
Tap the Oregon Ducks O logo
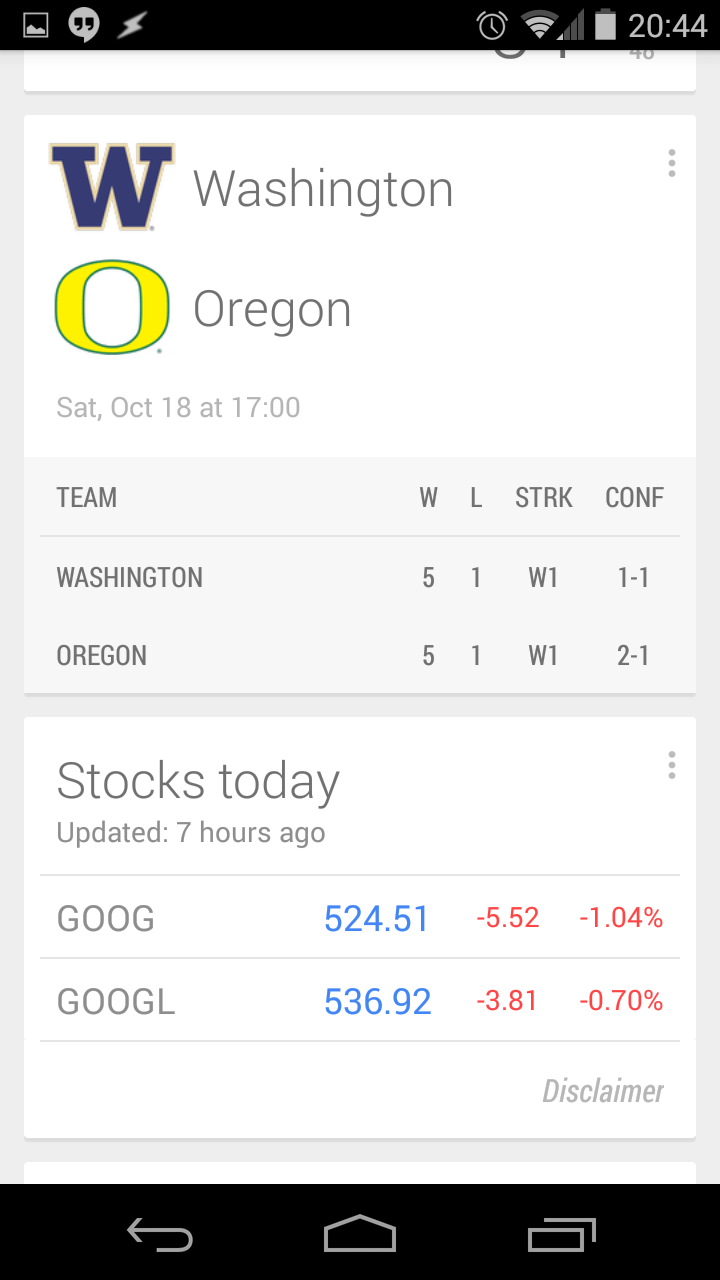pyautogui.click(x=111, y=307)
